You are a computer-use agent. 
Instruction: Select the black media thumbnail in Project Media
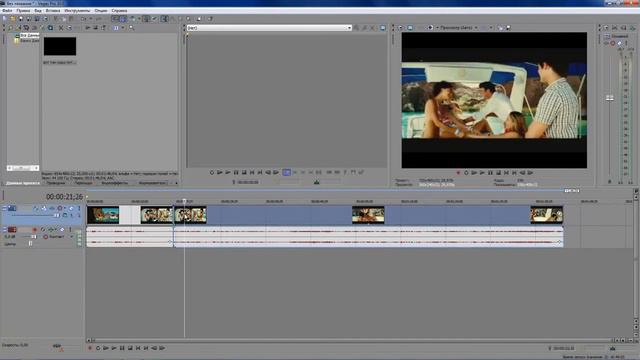(x=60, y=47)
